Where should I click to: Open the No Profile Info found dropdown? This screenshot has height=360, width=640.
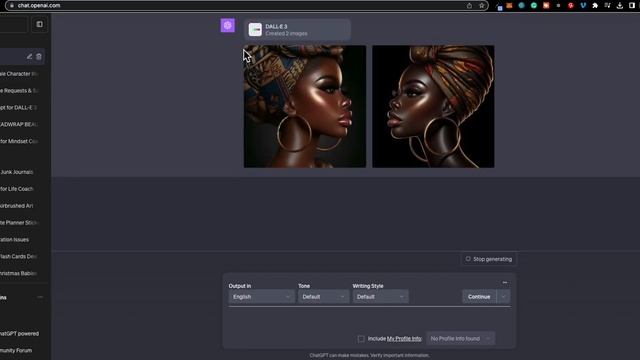click(x=460, y=338)
